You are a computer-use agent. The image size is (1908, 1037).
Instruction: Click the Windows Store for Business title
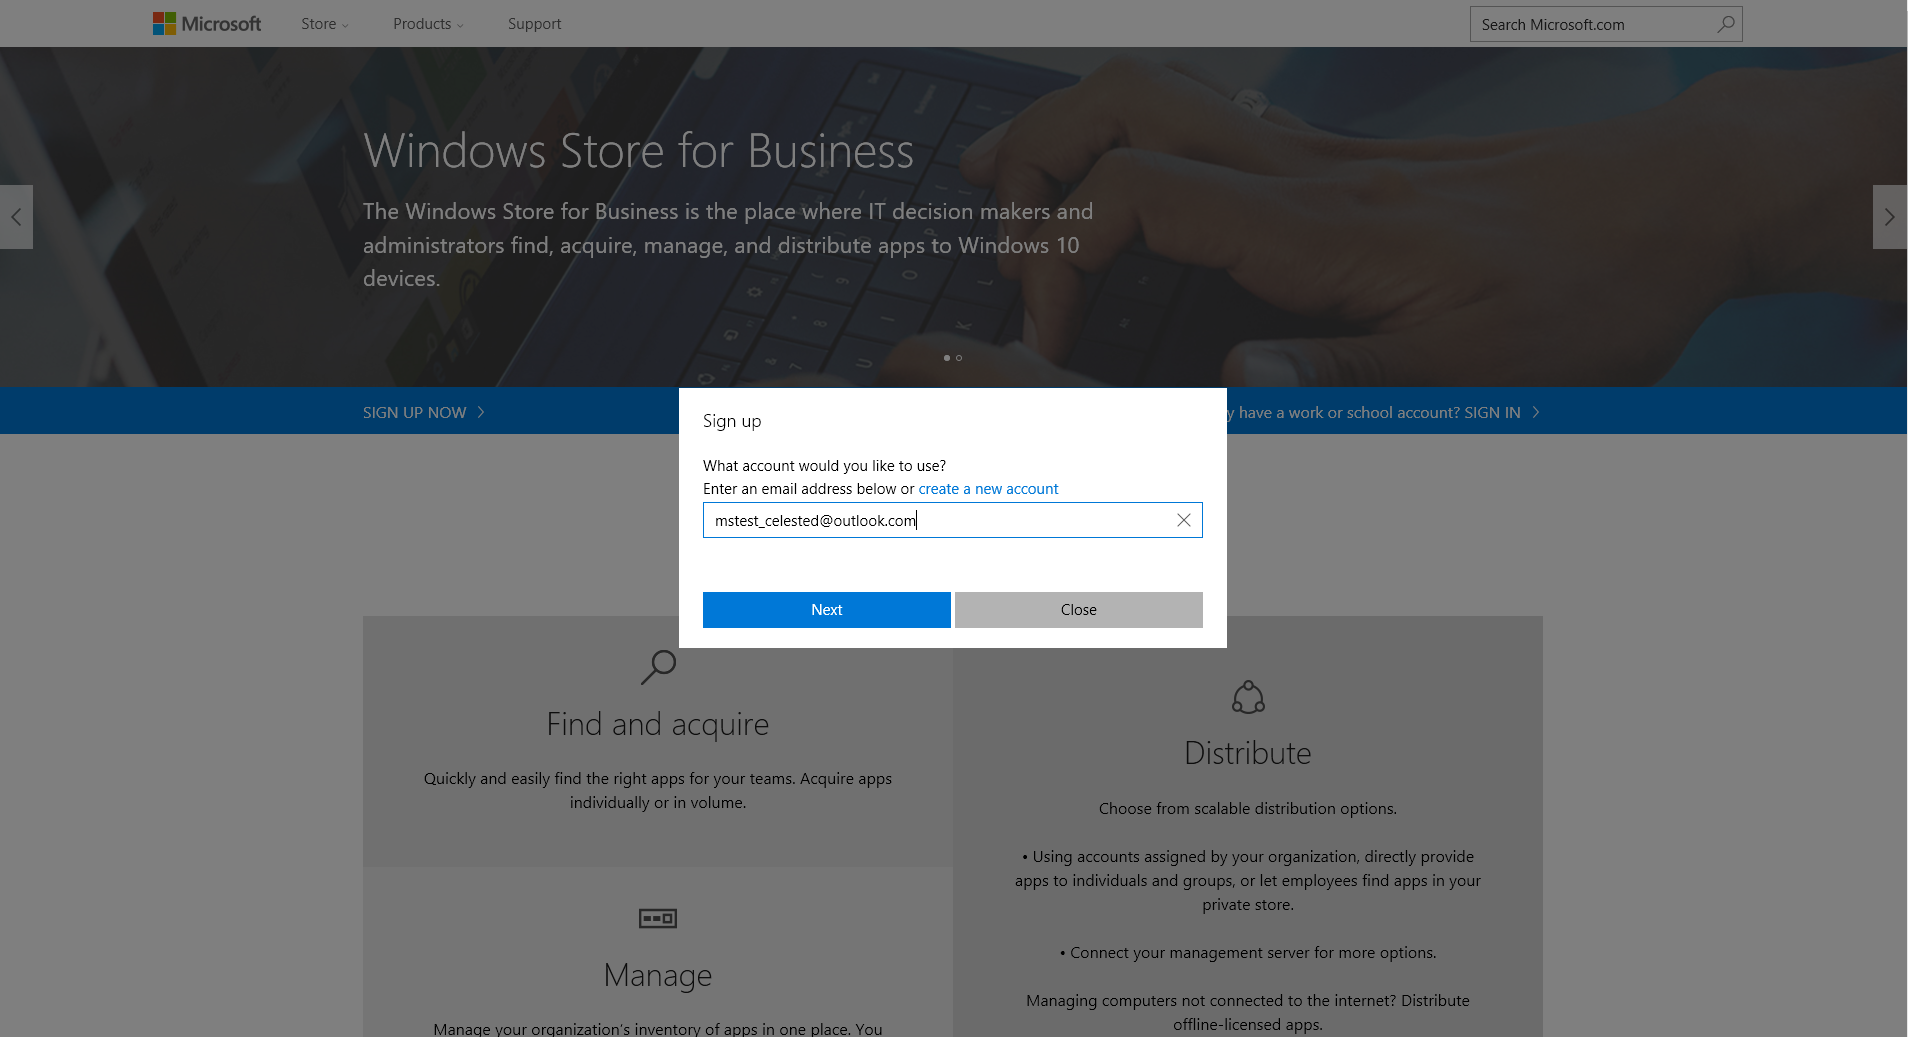click(639, 151)
